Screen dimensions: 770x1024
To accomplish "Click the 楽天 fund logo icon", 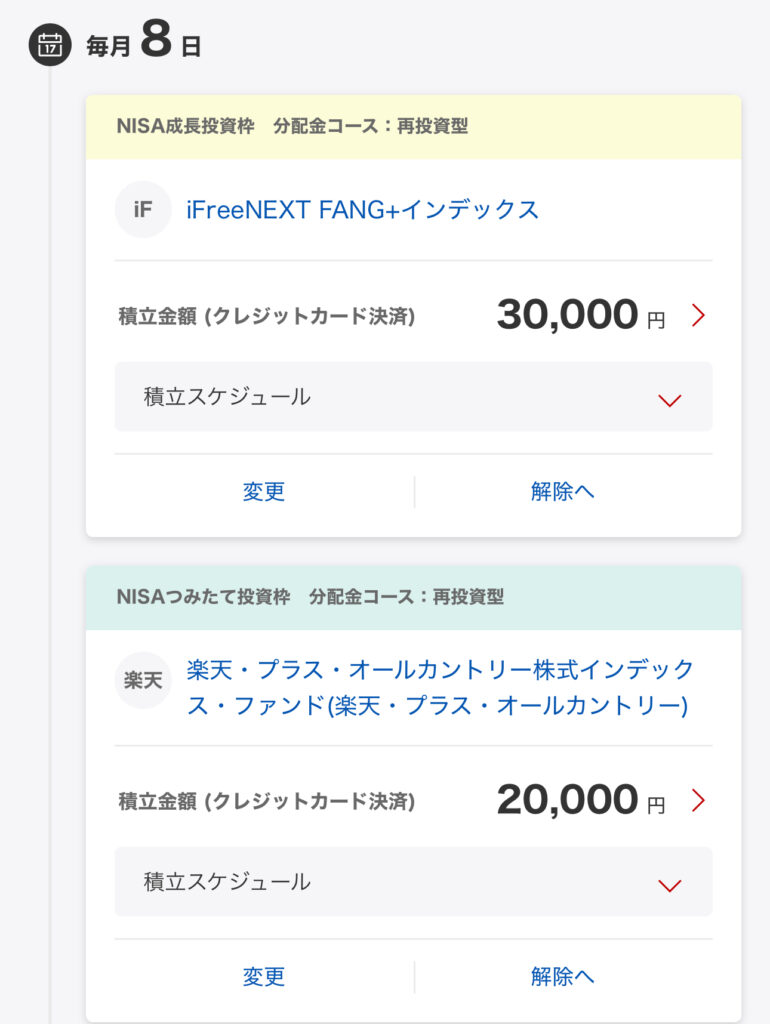I will tap(143, 680).
